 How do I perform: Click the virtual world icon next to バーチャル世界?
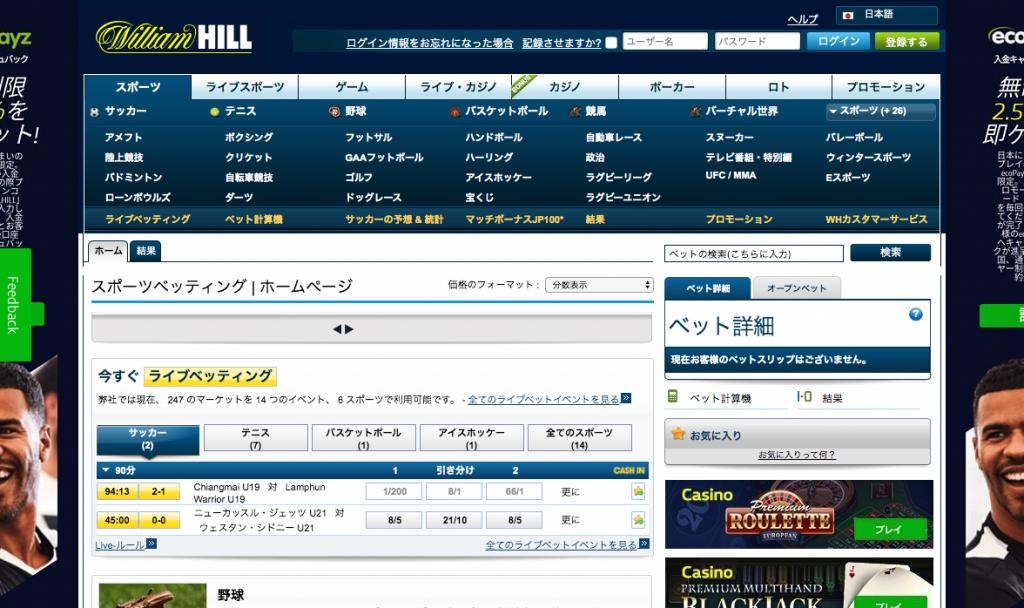[x=696, y=112]
